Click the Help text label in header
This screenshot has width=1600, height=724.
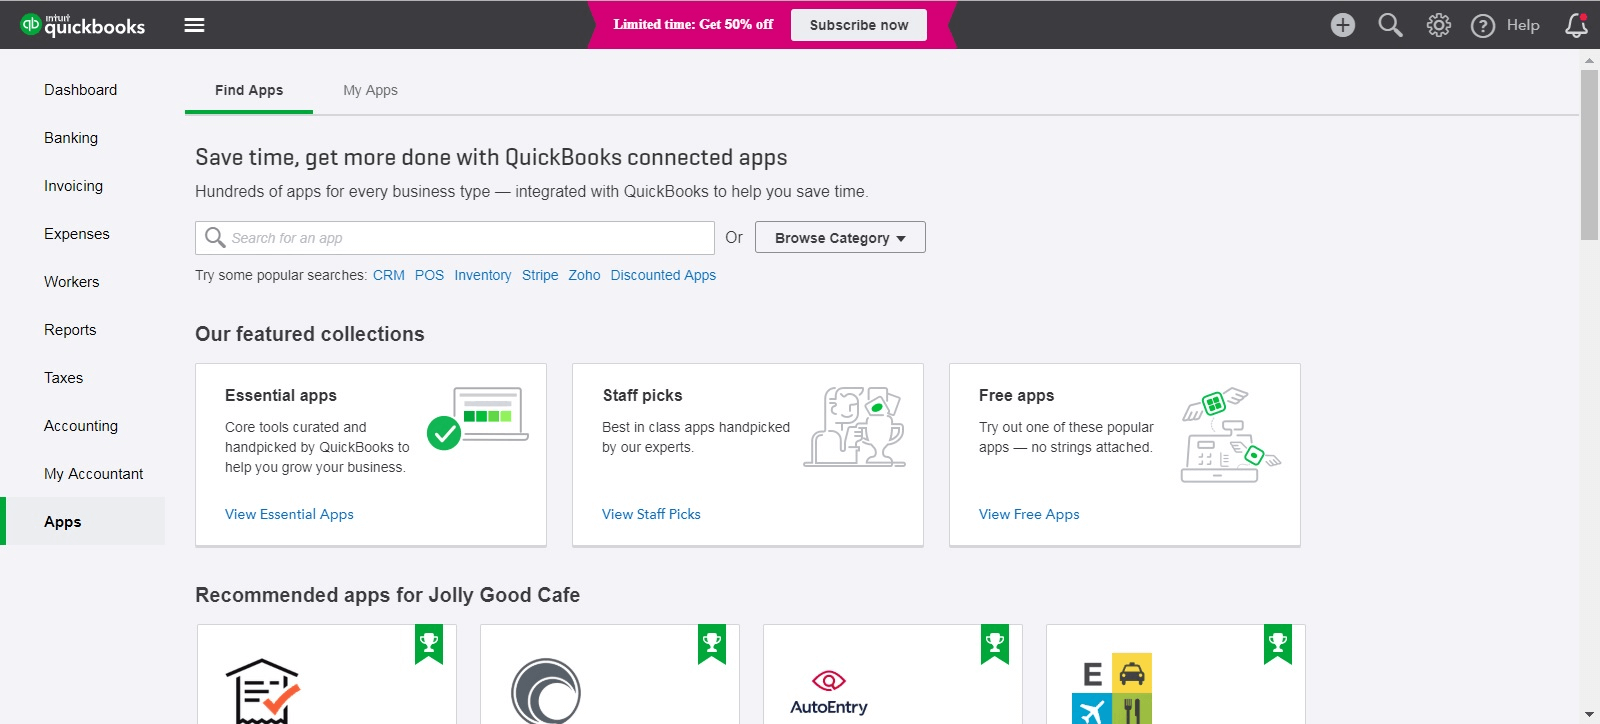(x=1523, y=25)
